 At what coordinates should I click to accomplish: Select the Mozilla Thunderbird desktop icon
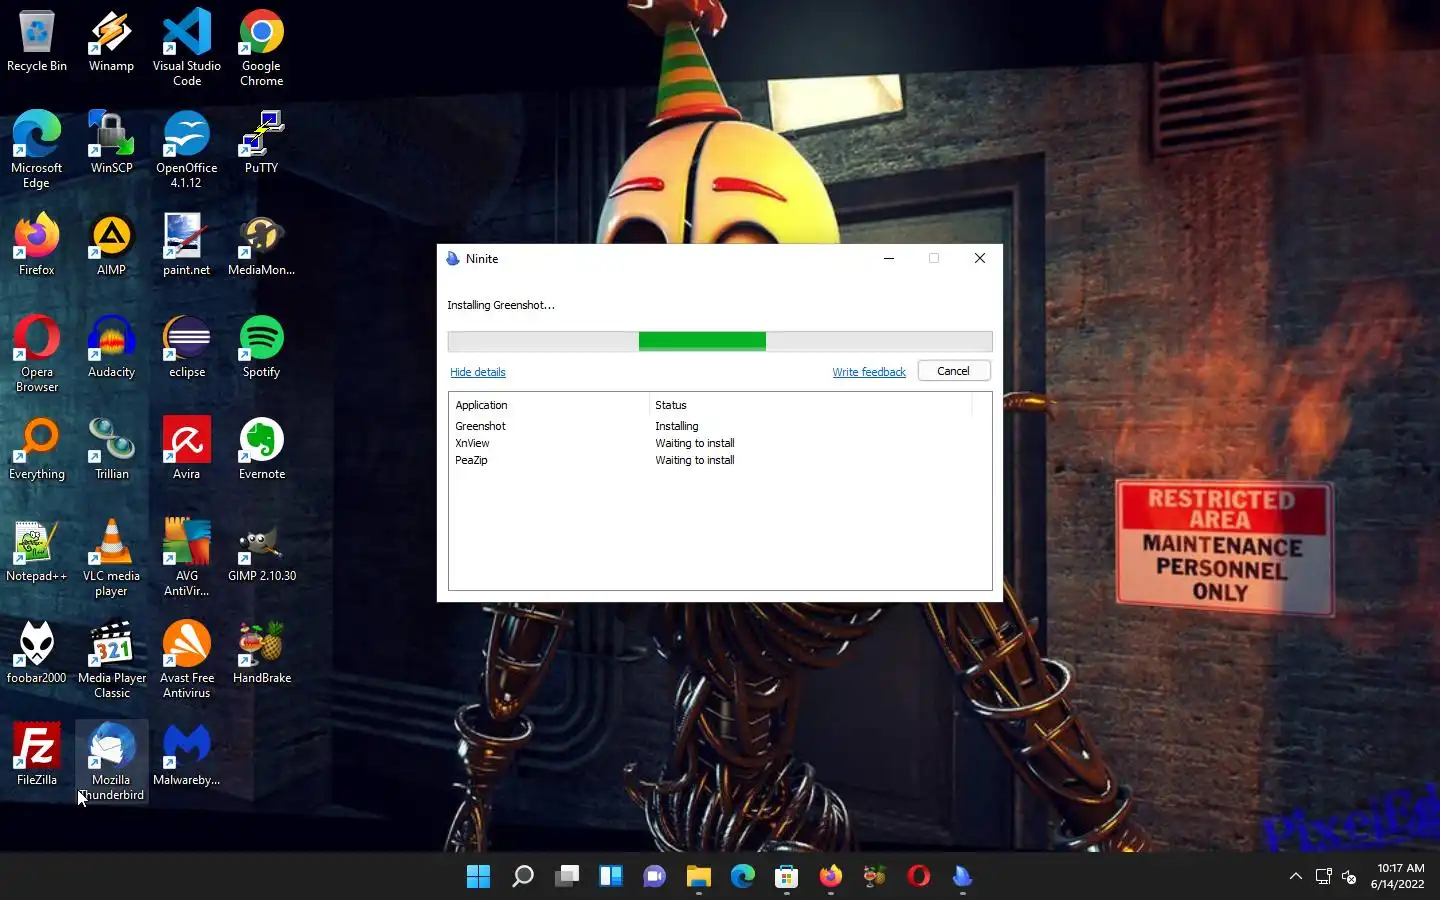[x=111, y=762]
